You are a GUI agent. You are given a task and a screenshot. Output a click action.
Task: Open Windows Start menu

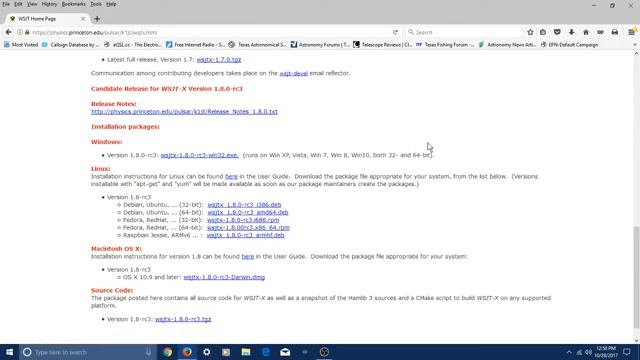click(x=9, y=352)
